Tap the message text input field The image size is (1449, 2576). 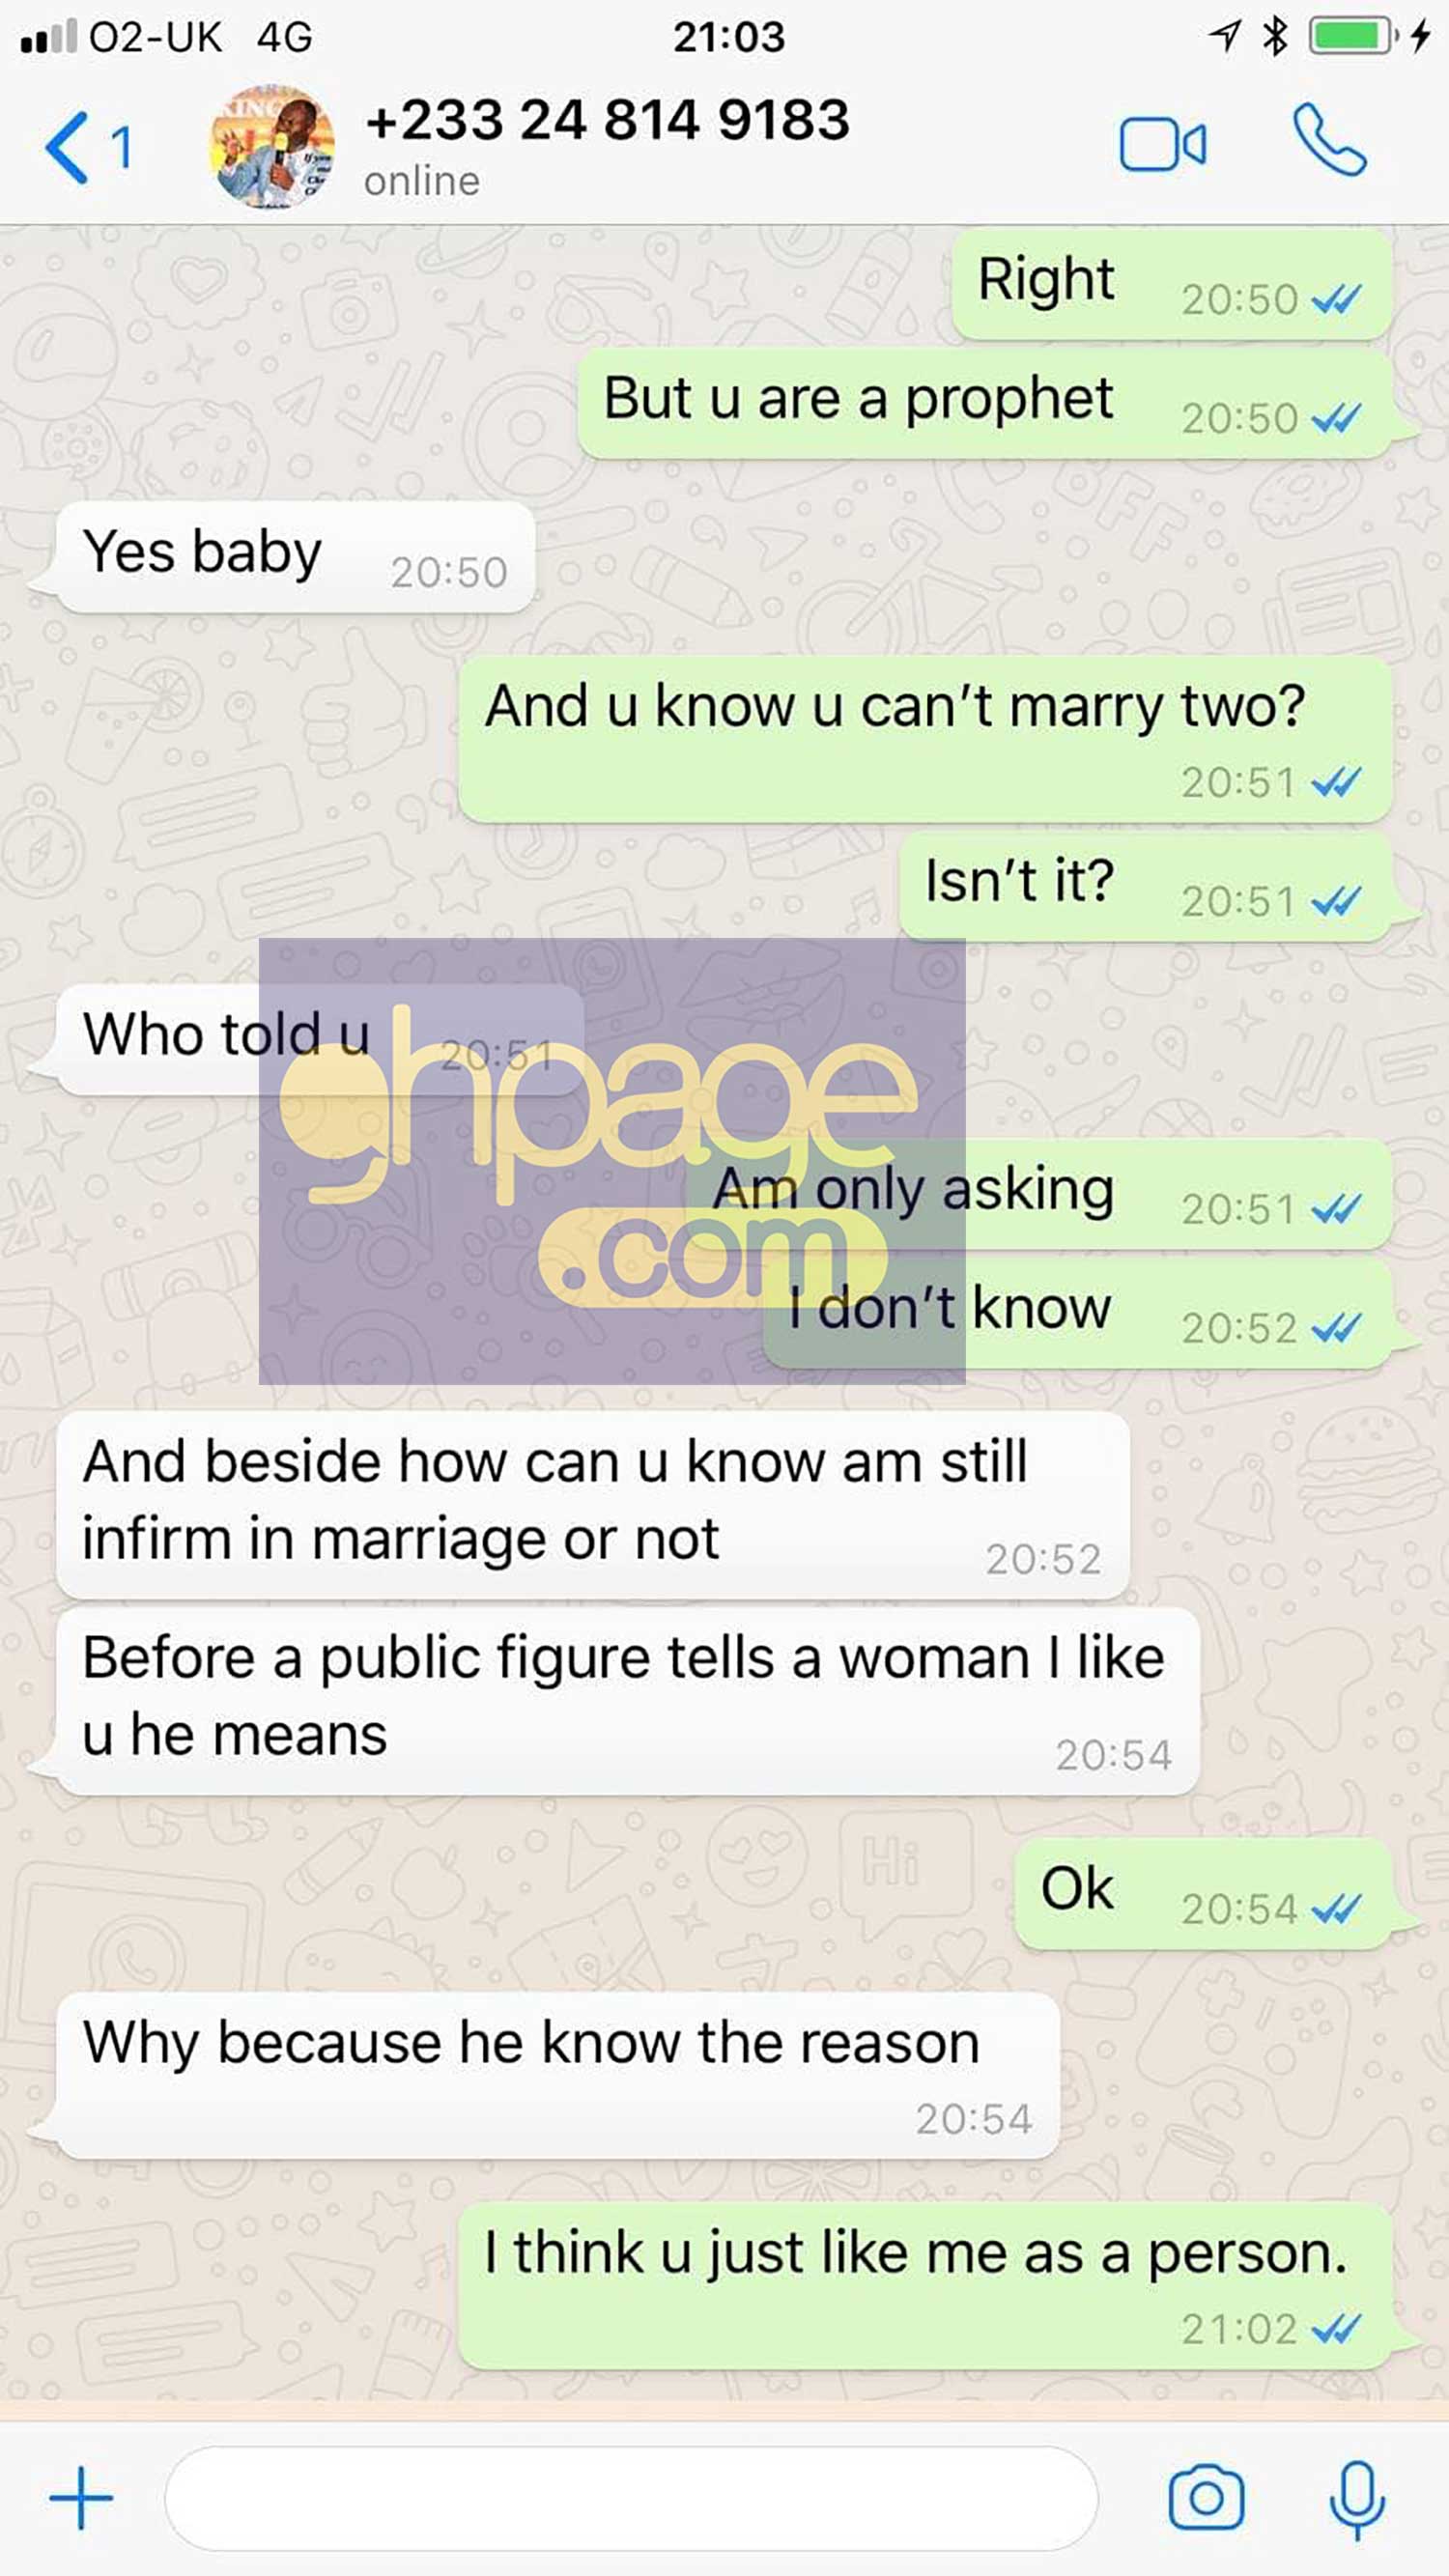[631, 2498]
